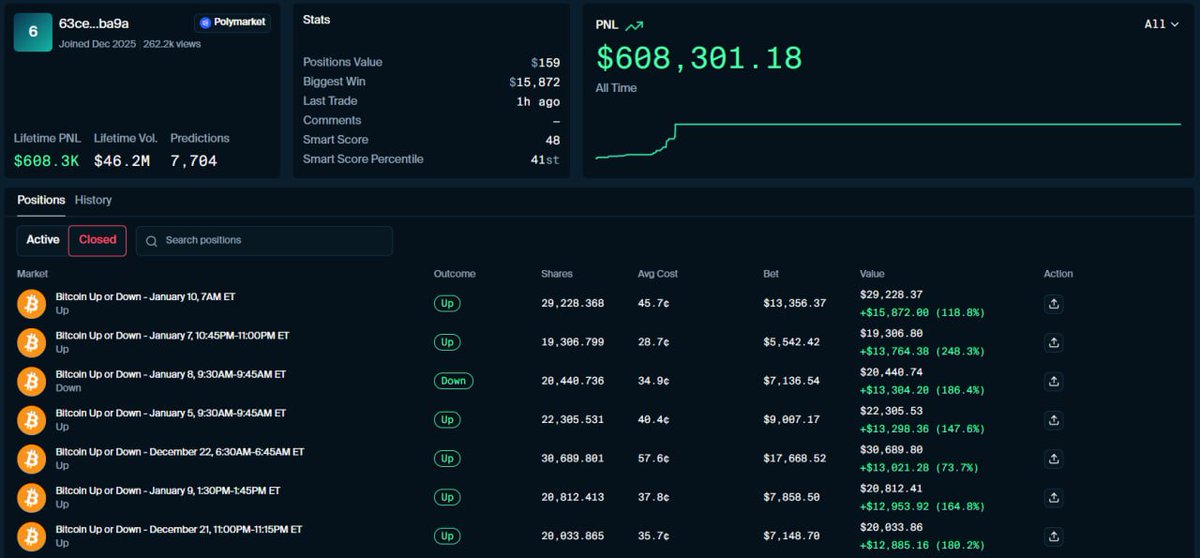Viewport: 1200px width, 558px height.
Task: Click Bitcoin icon of December 22, 6:30AM market
Action: [x=32, y=459]
